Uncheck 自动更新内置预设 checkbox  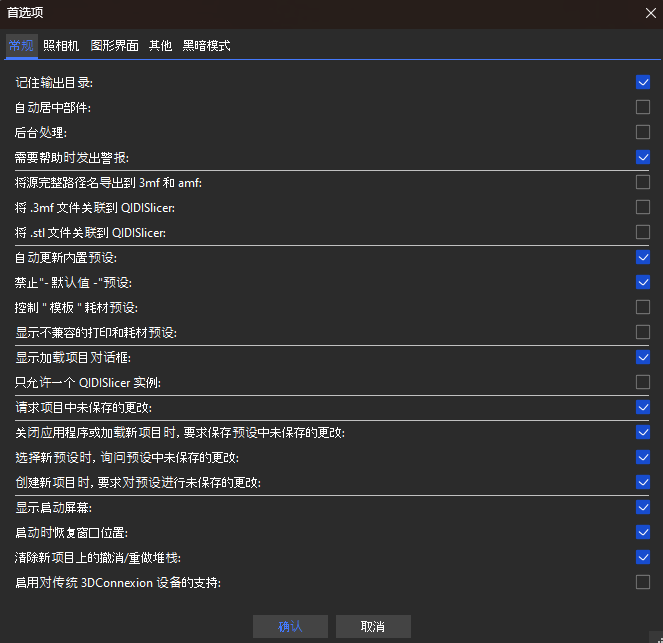point(643,257)
